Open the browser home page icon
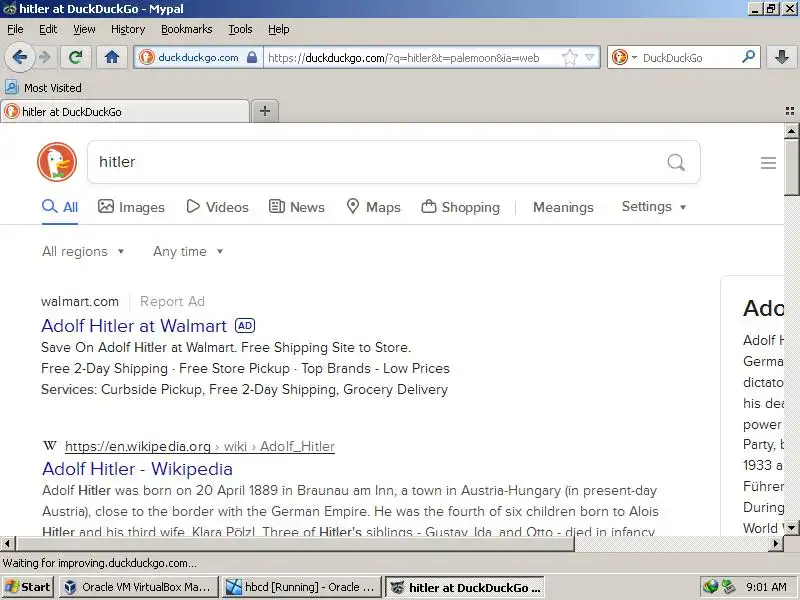 [x=111, y=57]
